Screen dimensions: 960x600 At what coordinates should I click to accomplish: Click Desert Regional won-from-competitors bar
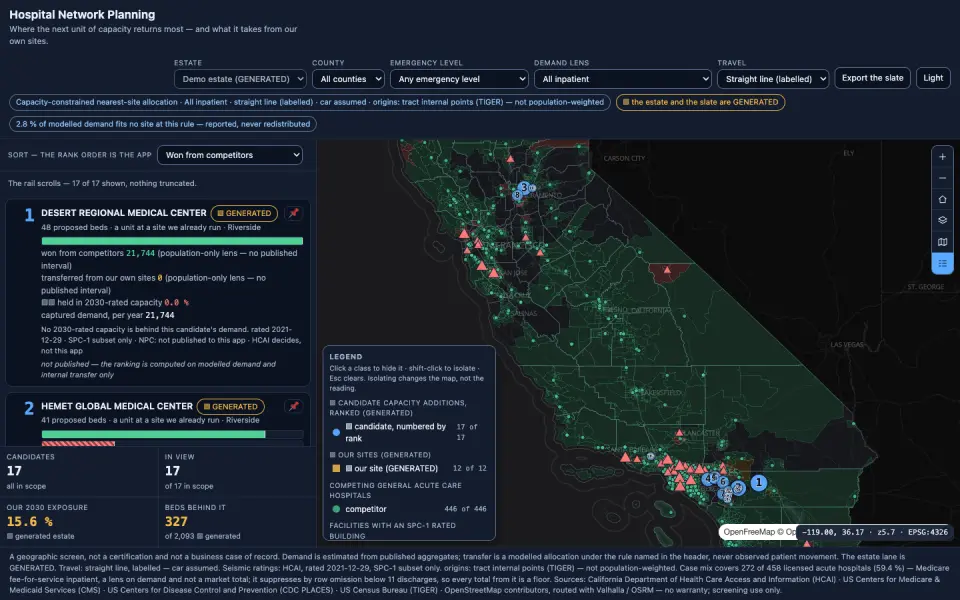click(172, 241)
